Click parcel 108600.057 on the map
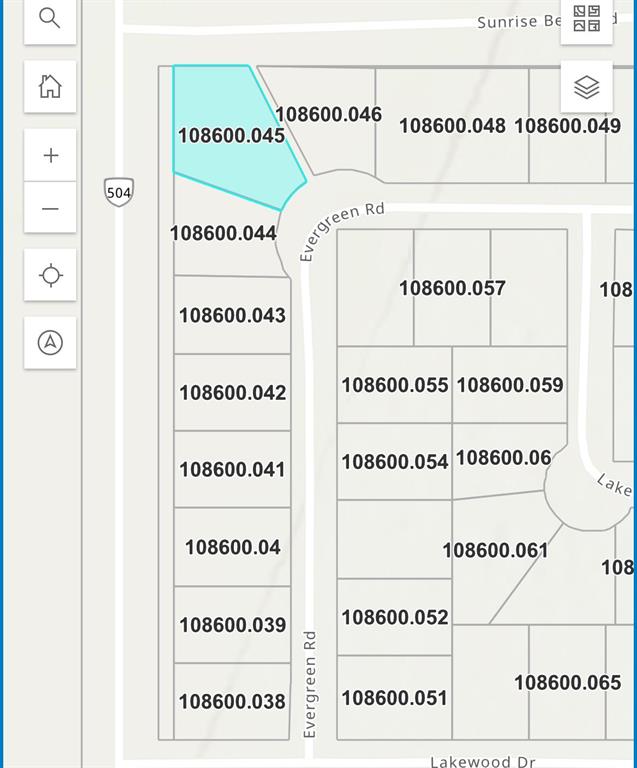The image size is (637, 768). click(x=452, y=288)
